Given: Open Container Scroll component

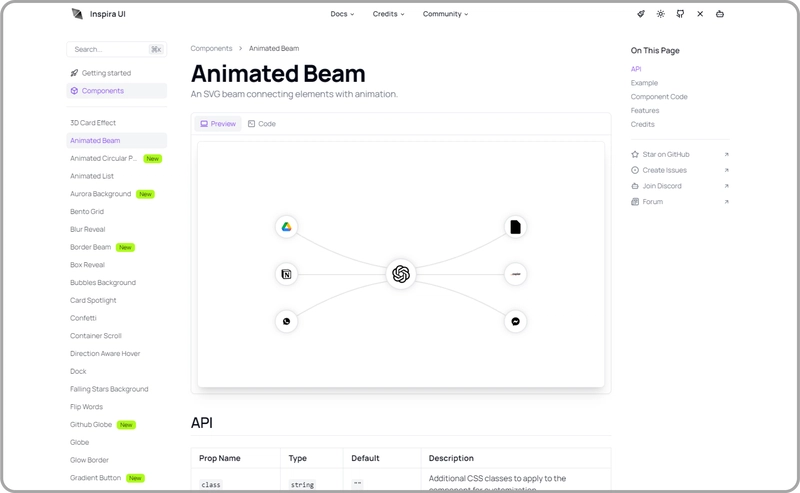Looking at the screenshot, I should pos(95,336).
